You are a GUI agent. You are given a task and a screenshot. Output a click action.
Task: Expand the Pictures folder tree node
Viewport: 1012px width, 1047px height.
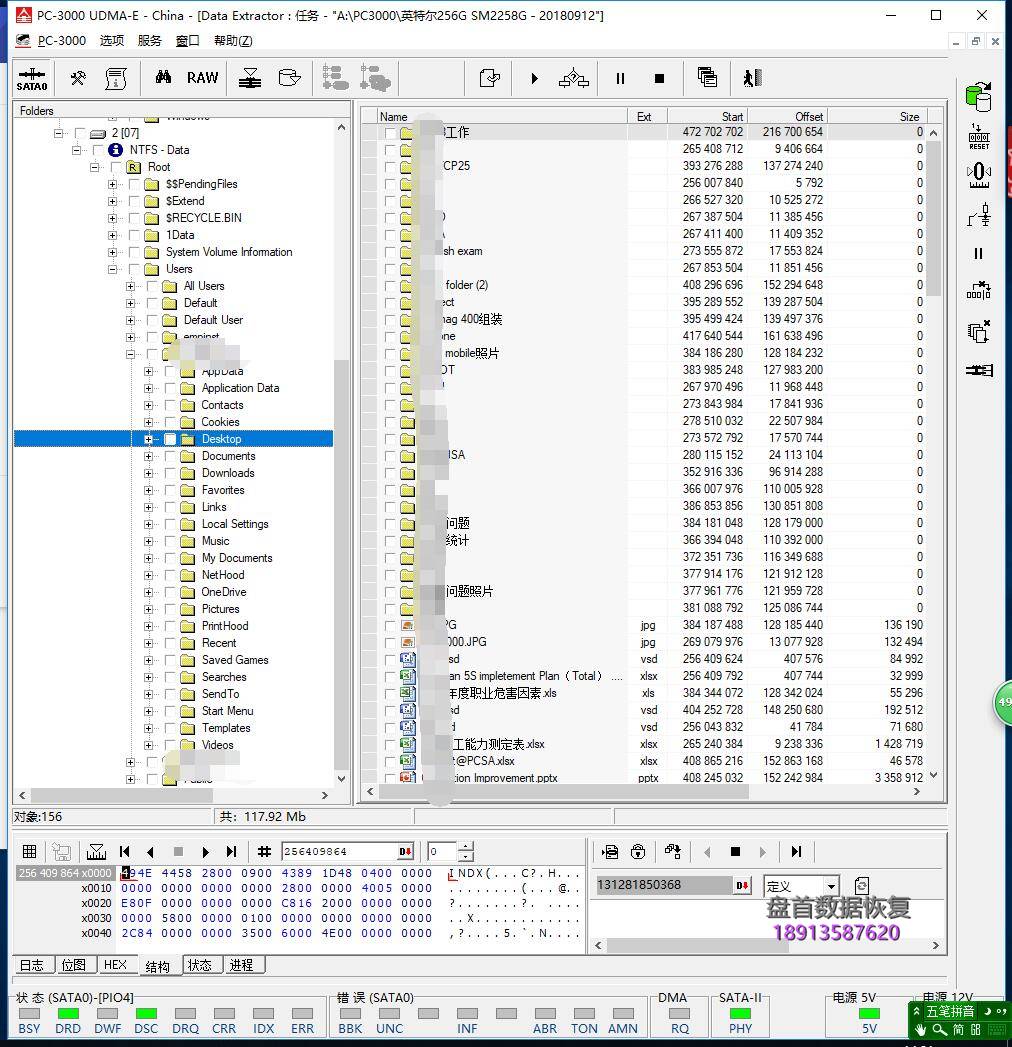(149, 609)
